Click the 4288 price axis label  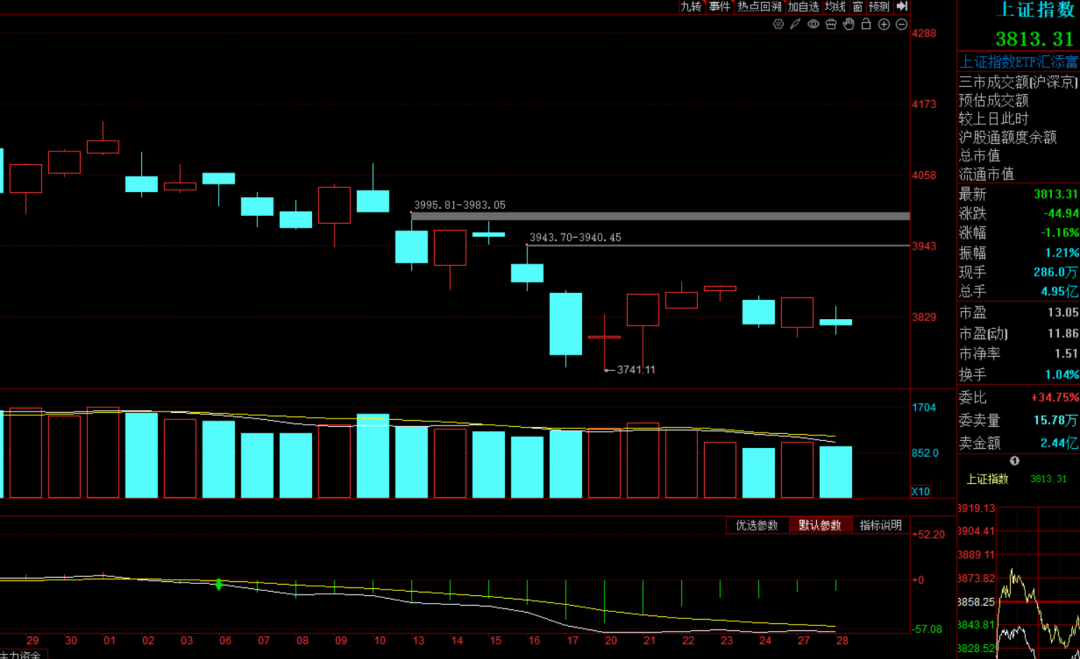924,33
